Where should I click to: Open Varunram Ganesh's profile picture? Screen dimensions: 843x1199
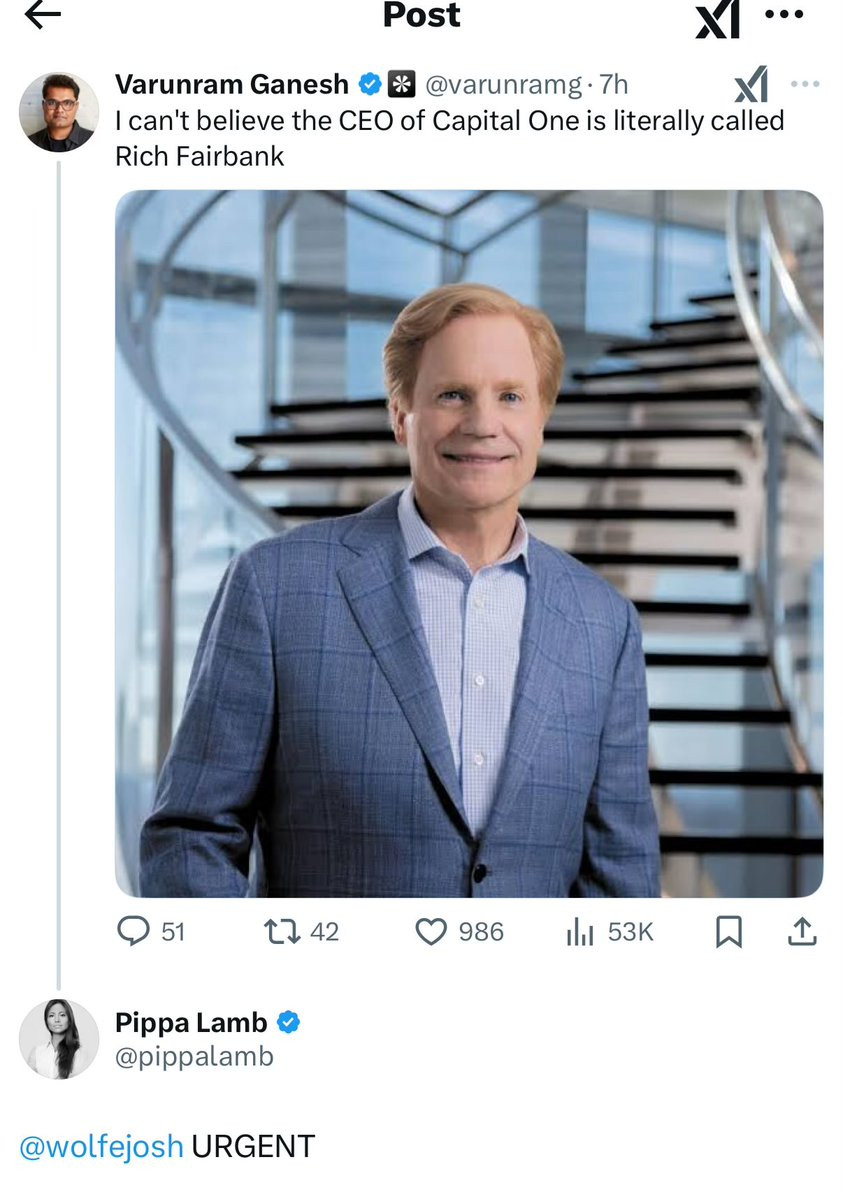point(59,112)
